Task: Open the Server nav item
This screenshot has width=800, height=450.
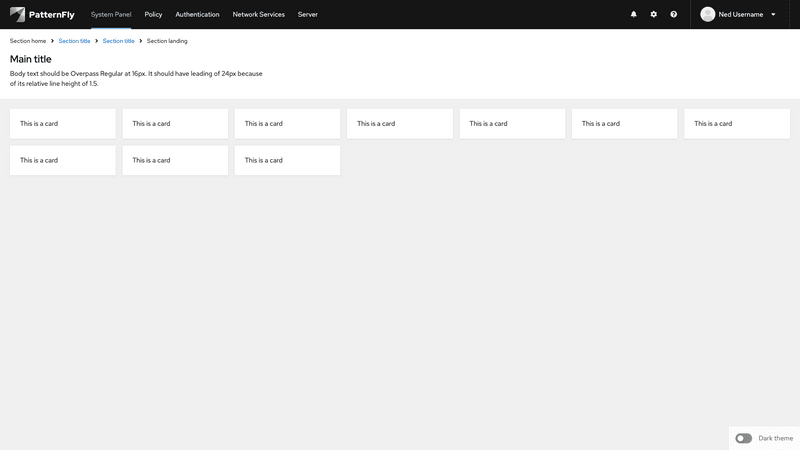Action: pos(308,15)
